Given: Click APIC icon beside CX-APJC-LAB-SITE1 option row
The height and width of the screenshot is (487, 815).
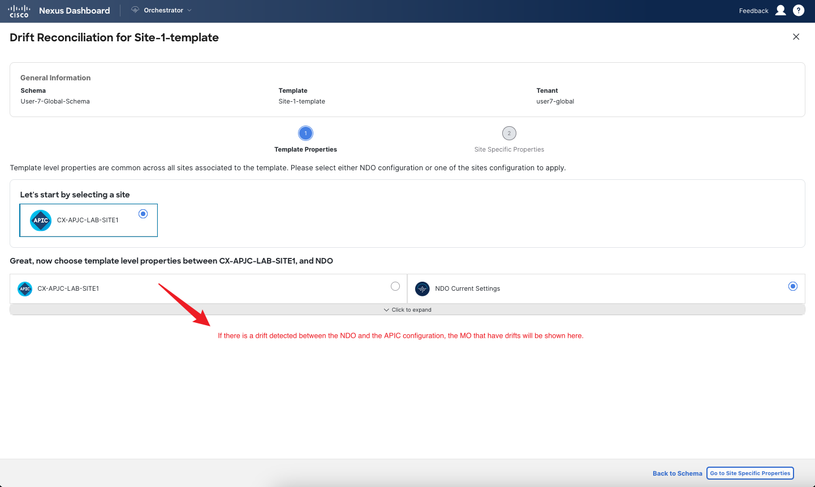Looking at the screenshot, I should click(25, 288).
